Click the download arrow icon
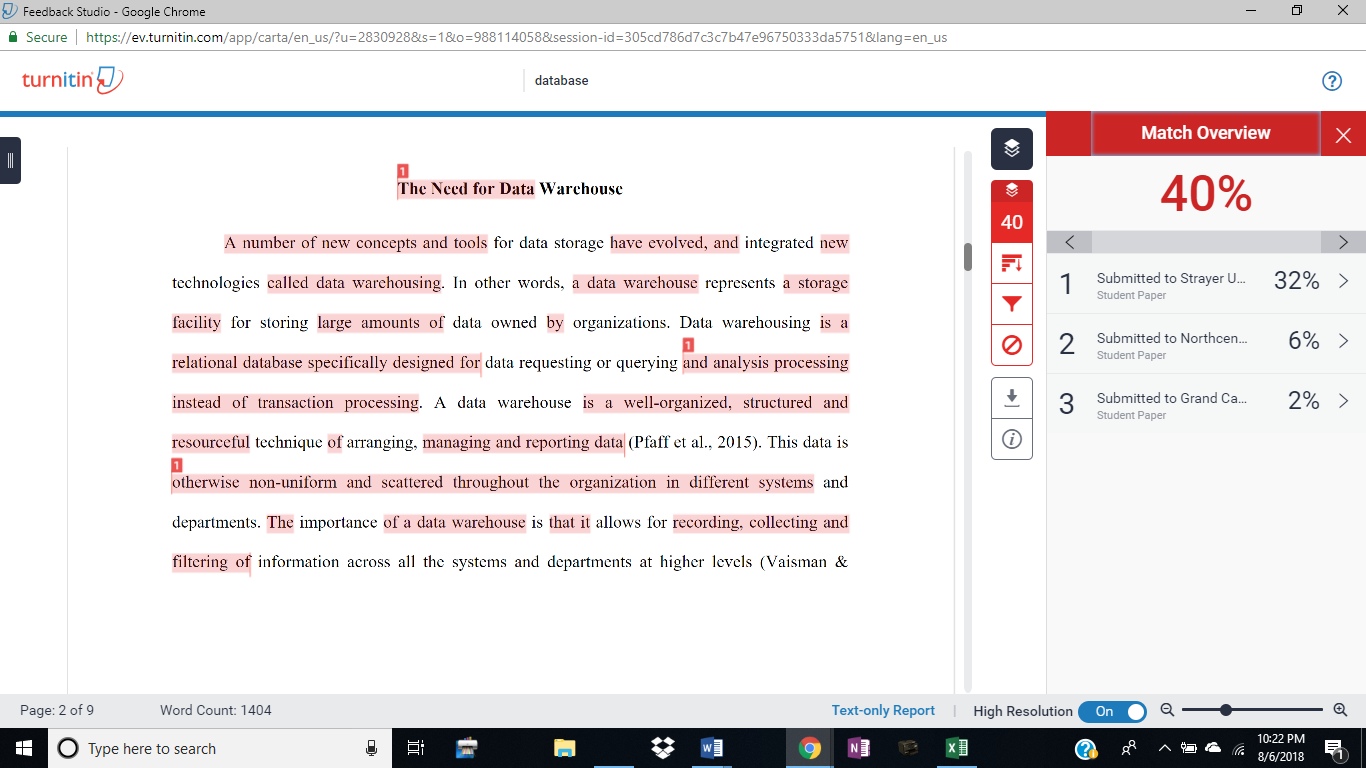This screenshot has height=768, width=1366. click(x=1012, y=398)
